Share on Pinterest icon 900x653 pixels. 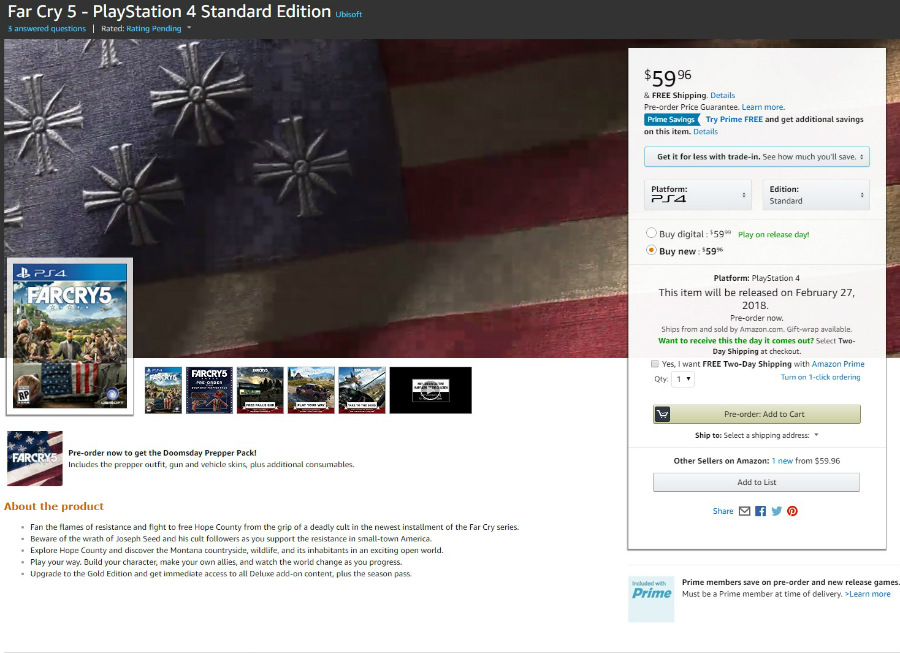click(792, 511)
